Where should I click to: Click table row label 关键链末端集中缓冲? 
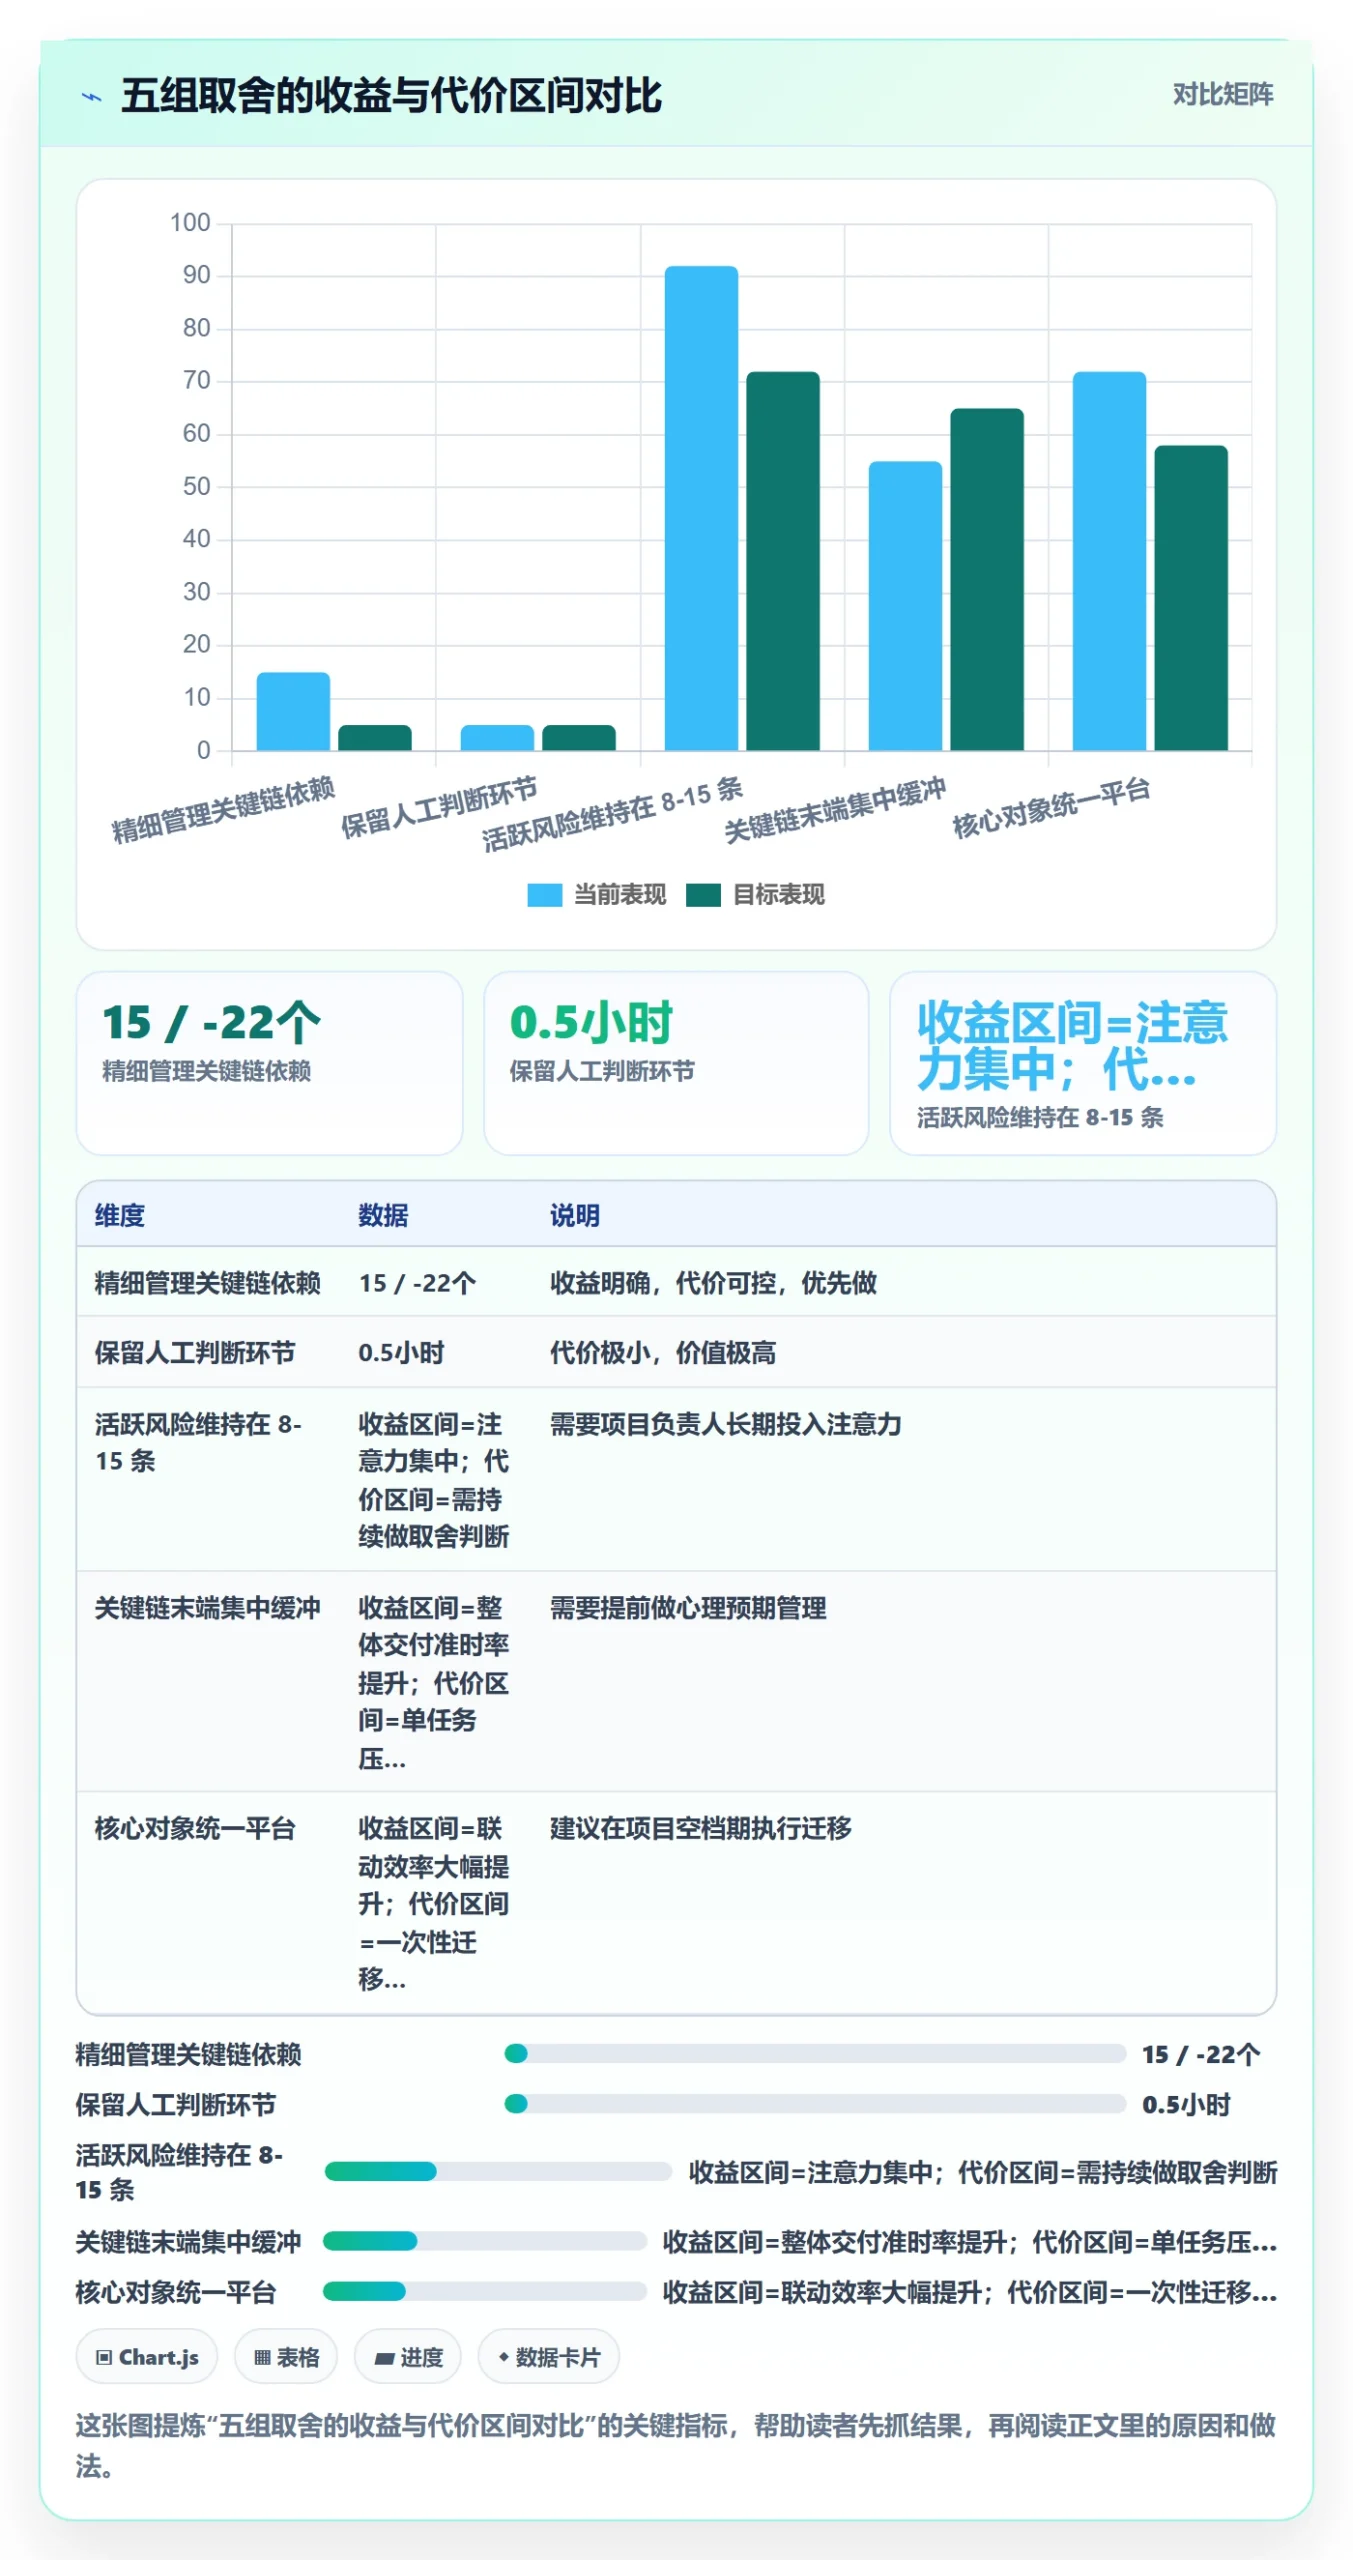coord(207,1607)
